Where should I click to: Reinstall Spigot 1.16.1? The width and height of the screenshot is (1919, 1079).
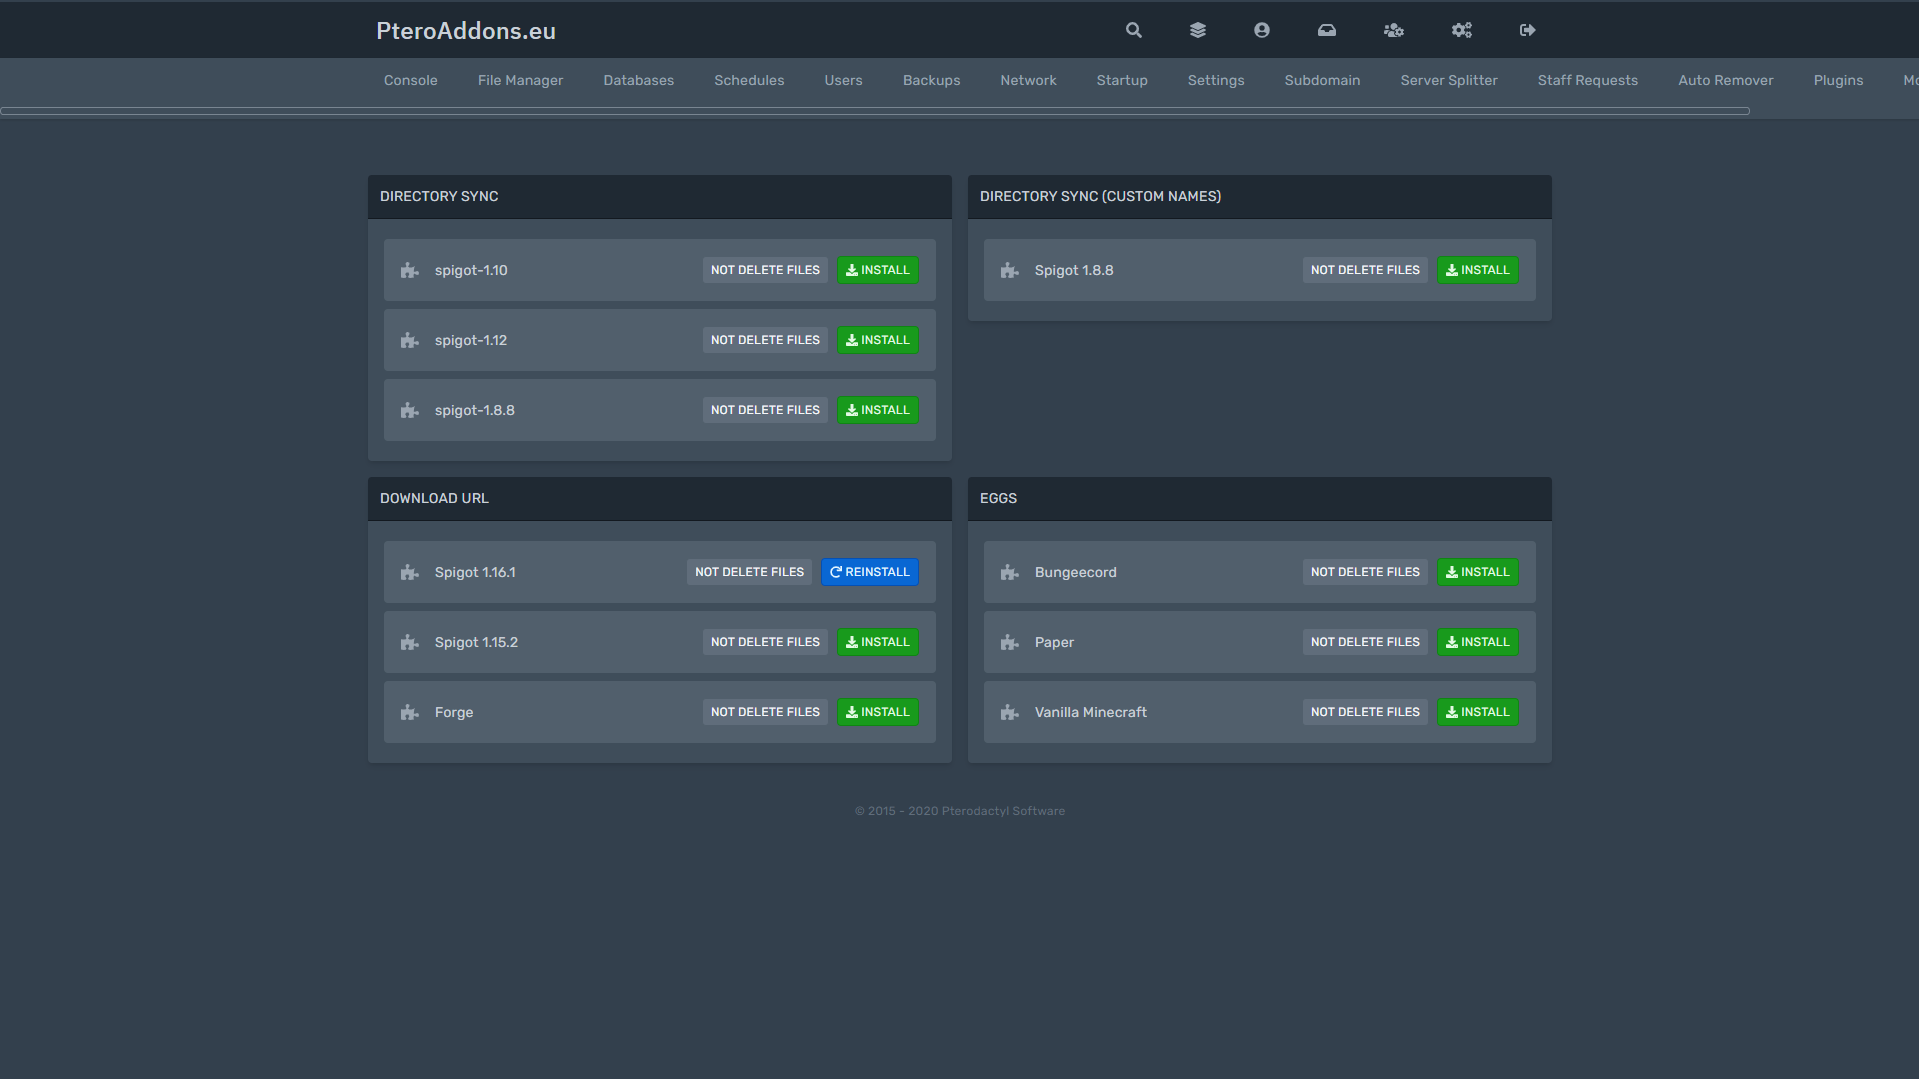pos(869,572)
